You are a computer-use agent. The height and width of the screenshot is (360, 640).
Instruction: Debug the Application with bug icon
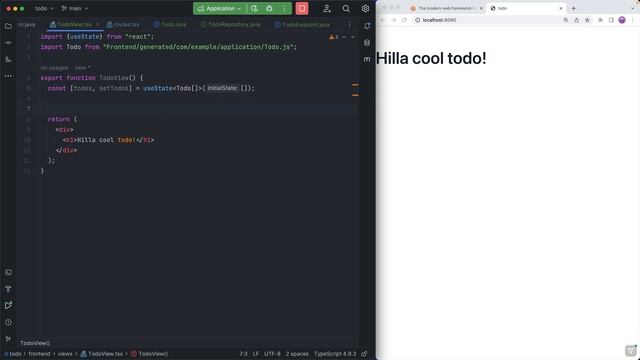coord(269,8)
